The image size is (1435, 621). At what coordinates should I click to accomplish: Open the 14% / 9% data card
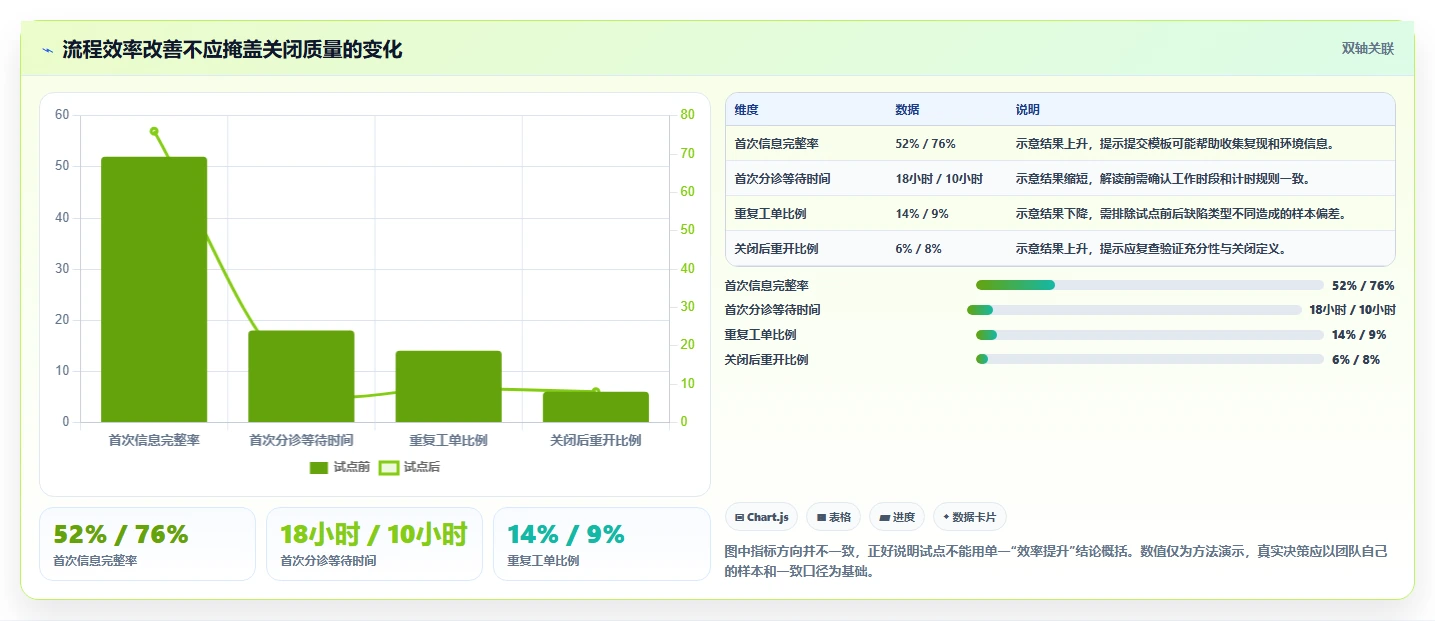tap(601, 544)
